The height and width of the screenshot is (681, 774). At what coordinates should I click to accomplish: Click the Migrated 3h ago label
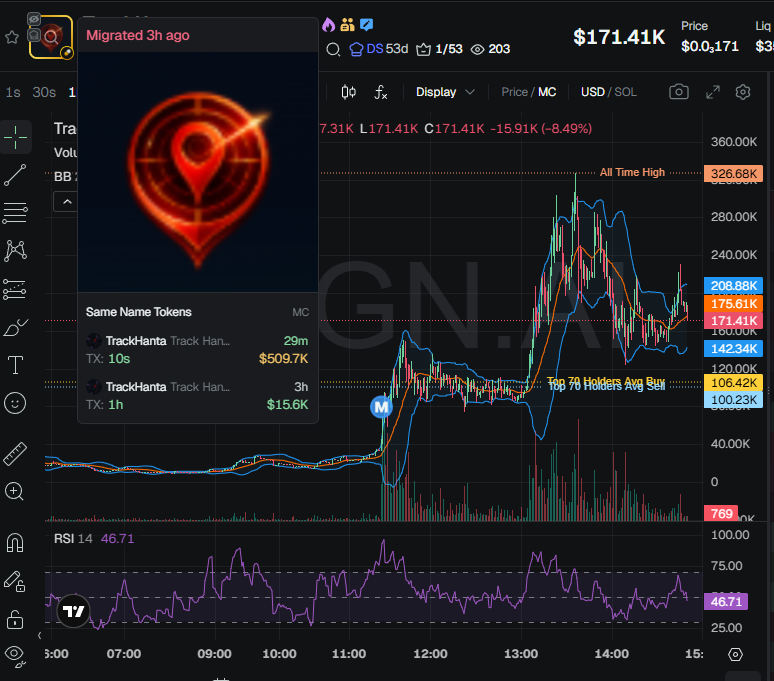[138, 35]
